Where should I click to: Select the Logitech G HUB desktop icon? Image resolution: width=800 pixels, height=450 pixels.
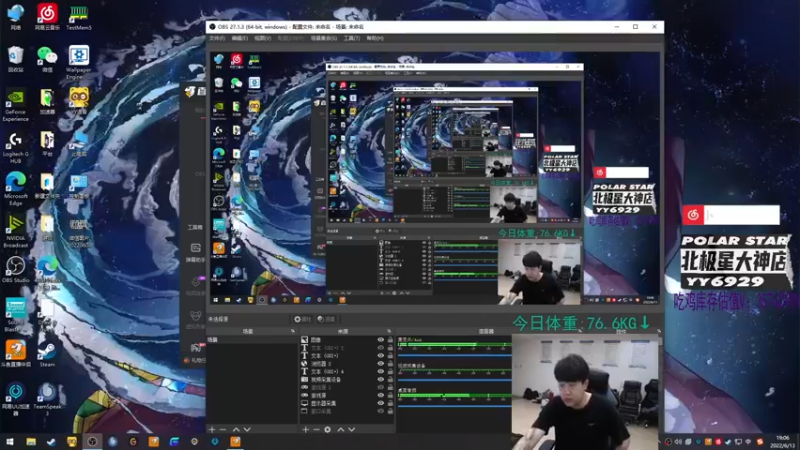15,147
